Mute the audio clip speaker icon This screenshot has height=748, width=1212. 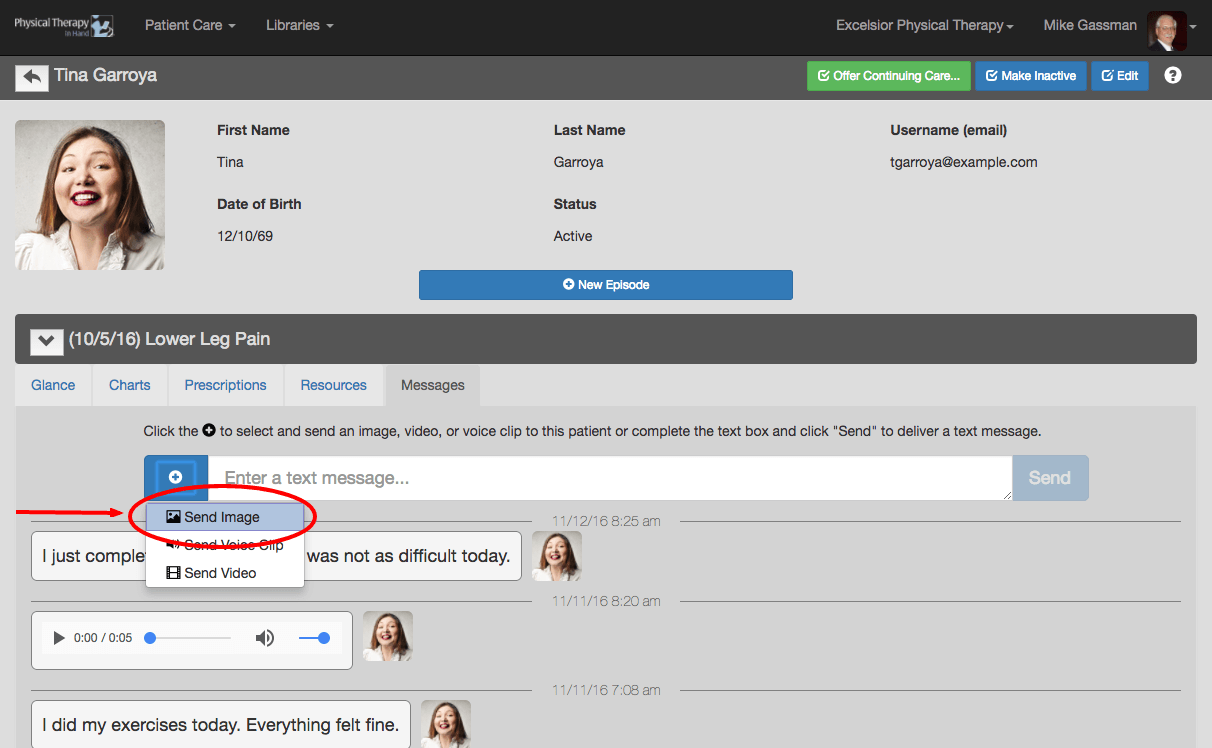pyautogui.click(x=265, y=638)
